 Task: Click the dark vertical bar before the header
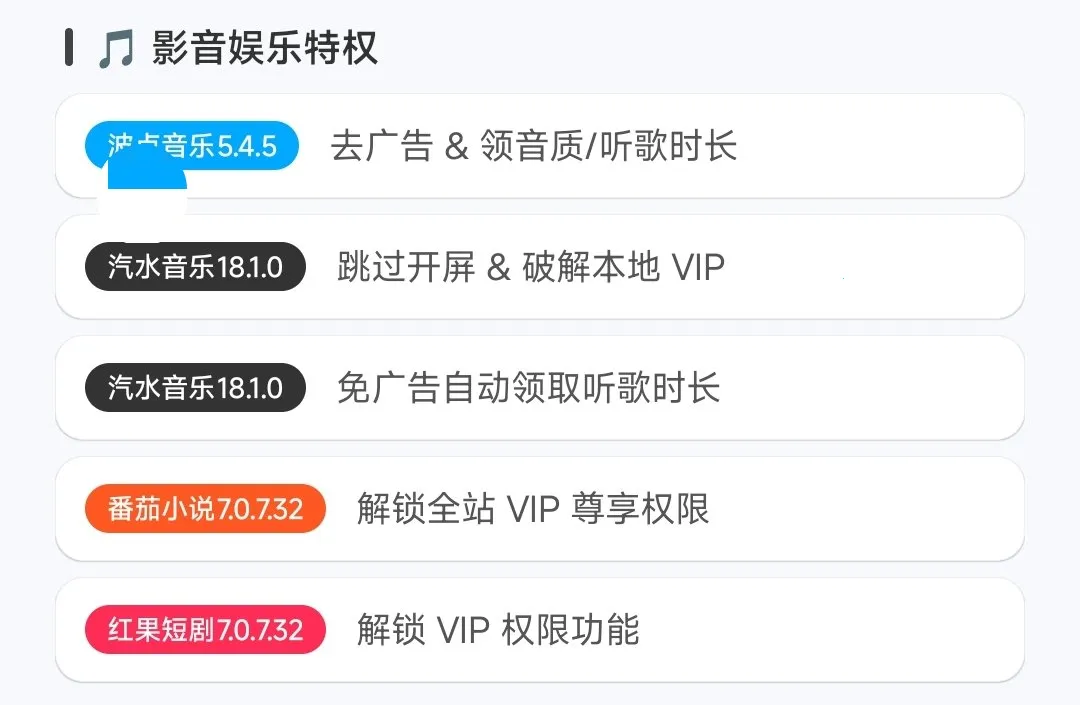tap(68, 48)
